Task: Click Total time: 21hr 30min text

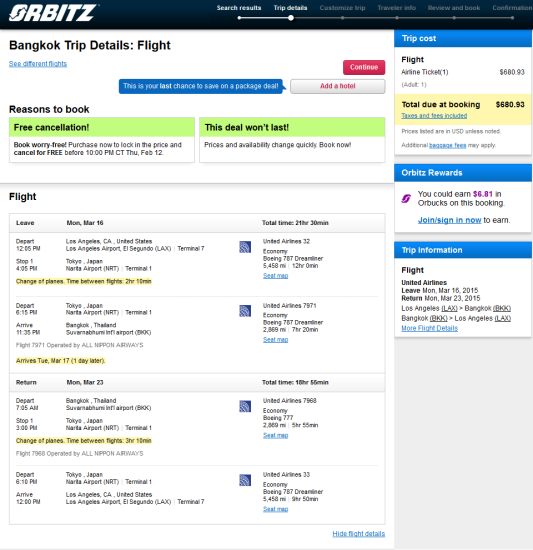Action: click(x=295, y=223)
